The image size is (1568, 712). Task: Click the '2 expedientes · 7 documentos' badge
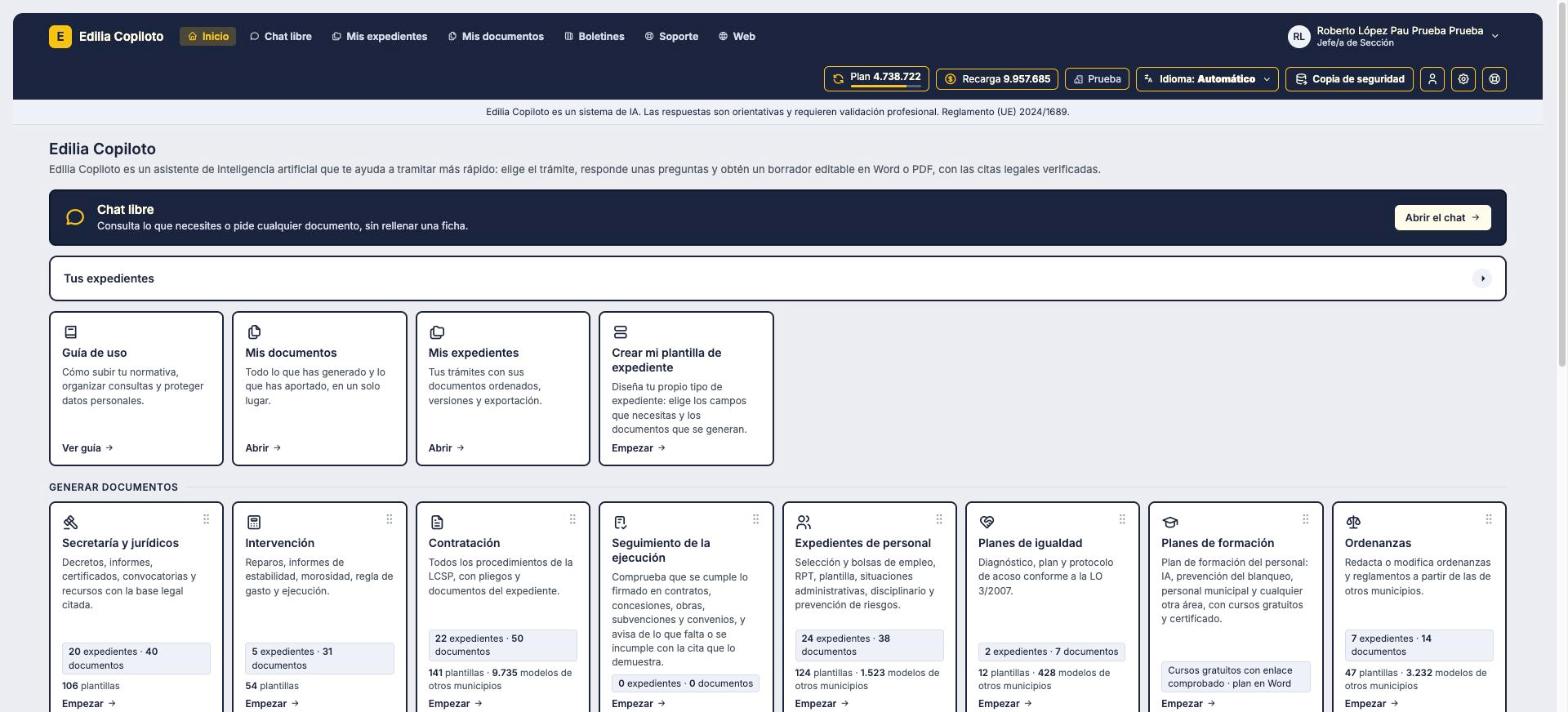(x=1051, y=652)
